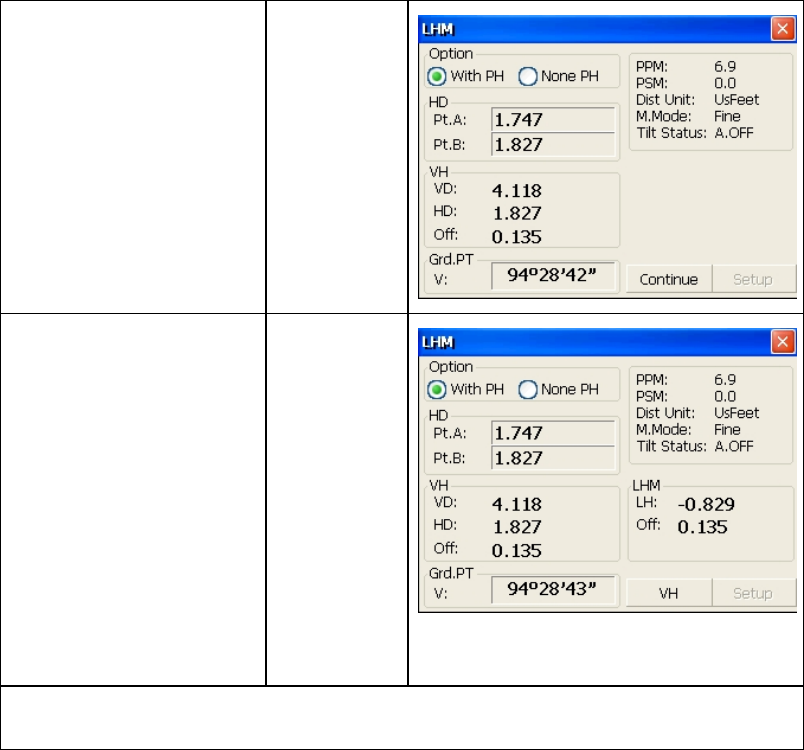804x750 pixels.
Task: Close the lower LHM window
Action: [782, 341]
